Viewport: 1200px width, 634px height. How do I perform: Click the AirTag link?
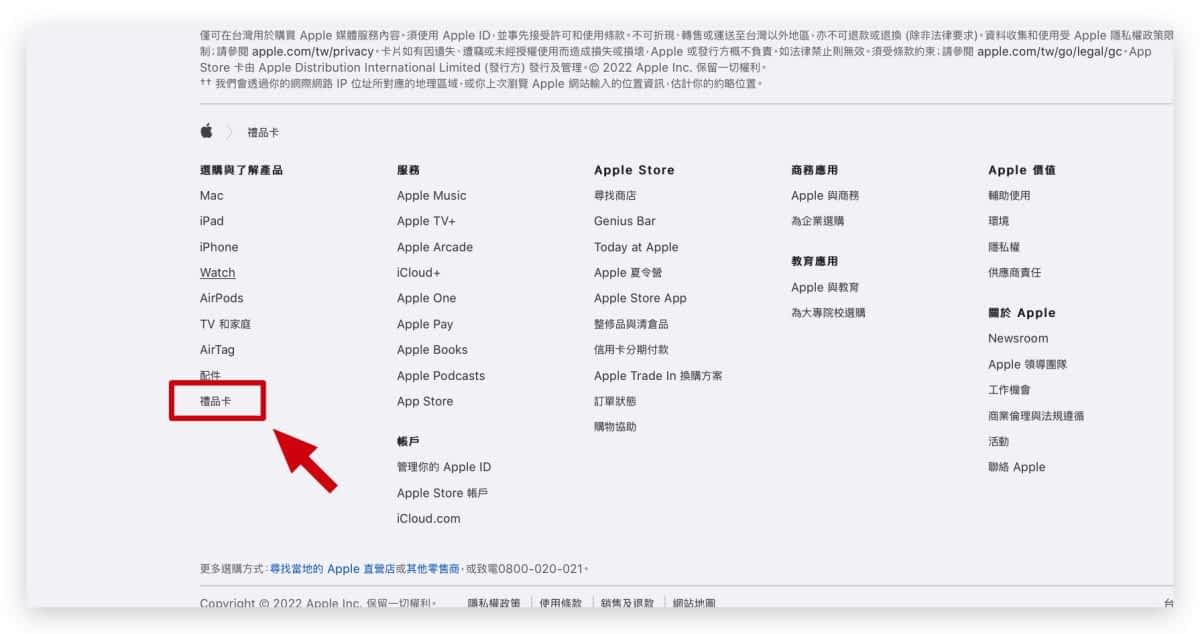click(x=218, y=350)
